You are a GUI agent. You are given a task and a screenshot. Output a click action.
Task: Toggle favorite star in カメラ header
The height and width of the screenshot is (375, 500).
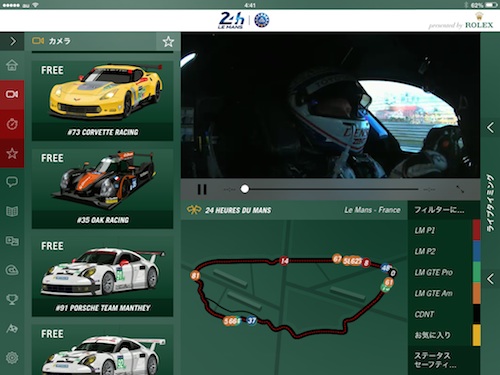click(x=168, y=42)
